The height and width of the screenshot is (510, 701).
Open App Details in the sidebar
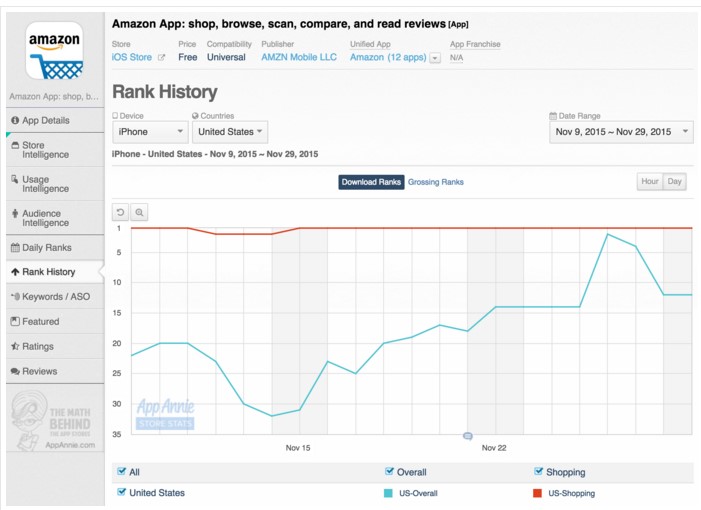pos(55,120)
